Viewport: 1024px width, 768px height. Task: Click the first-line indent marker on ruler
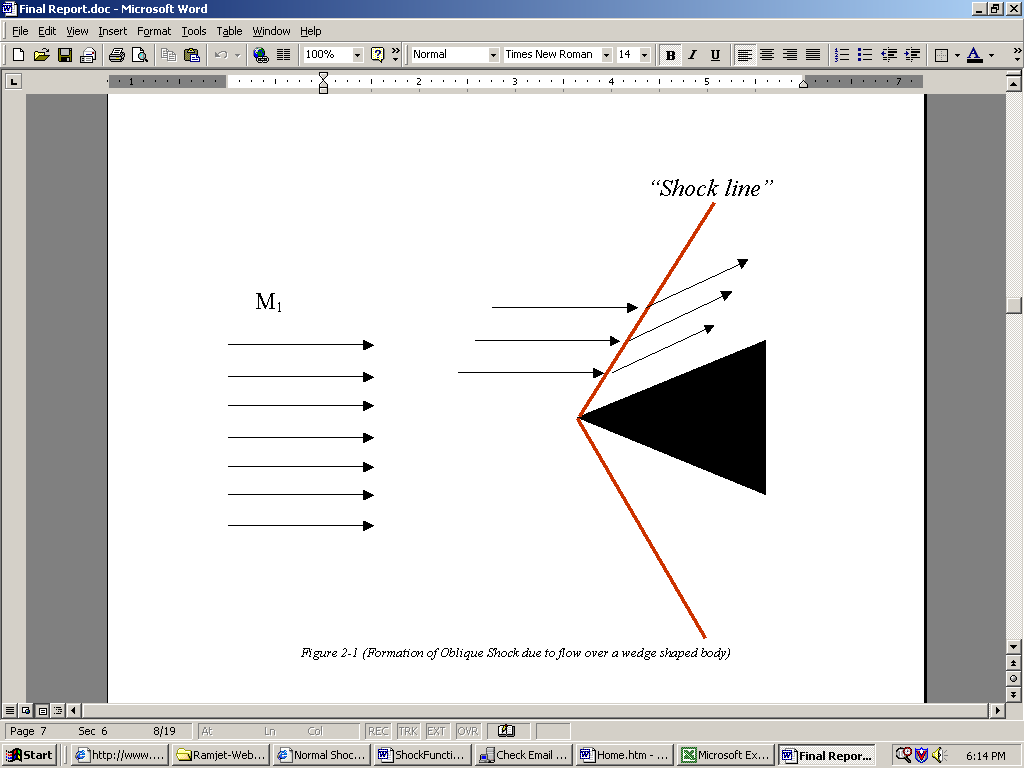(x=323, y=76)
